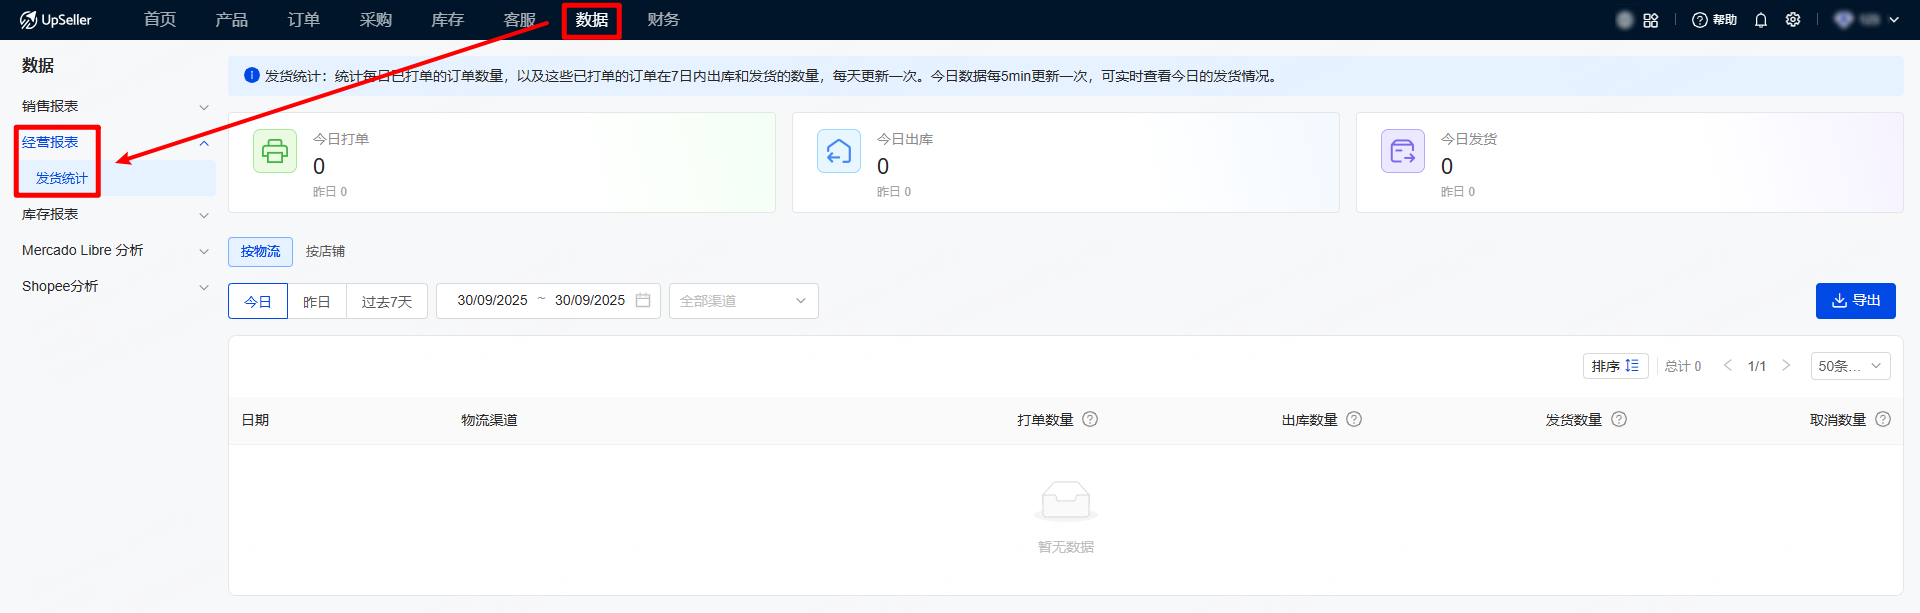Image resolution: width=1920 pixels, height=613 pixels.
Task: Select the 过去7天 date filter
Action: (x=387, y=301)
